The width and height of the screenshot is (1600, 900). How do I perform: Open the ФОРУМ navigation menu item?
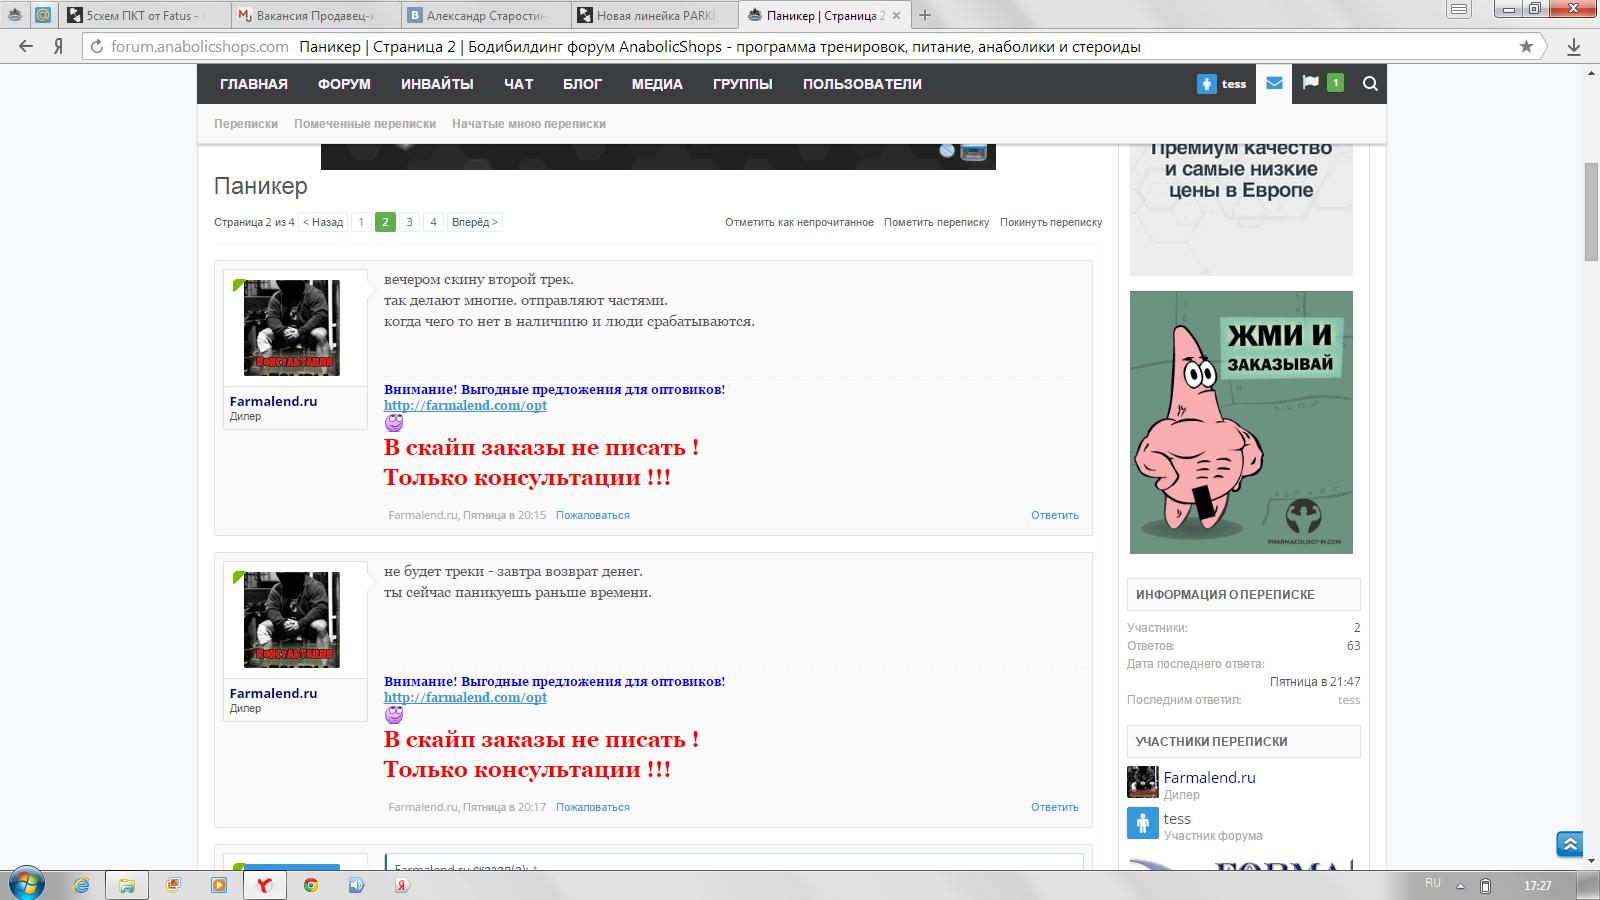click(x=344, y=84)
